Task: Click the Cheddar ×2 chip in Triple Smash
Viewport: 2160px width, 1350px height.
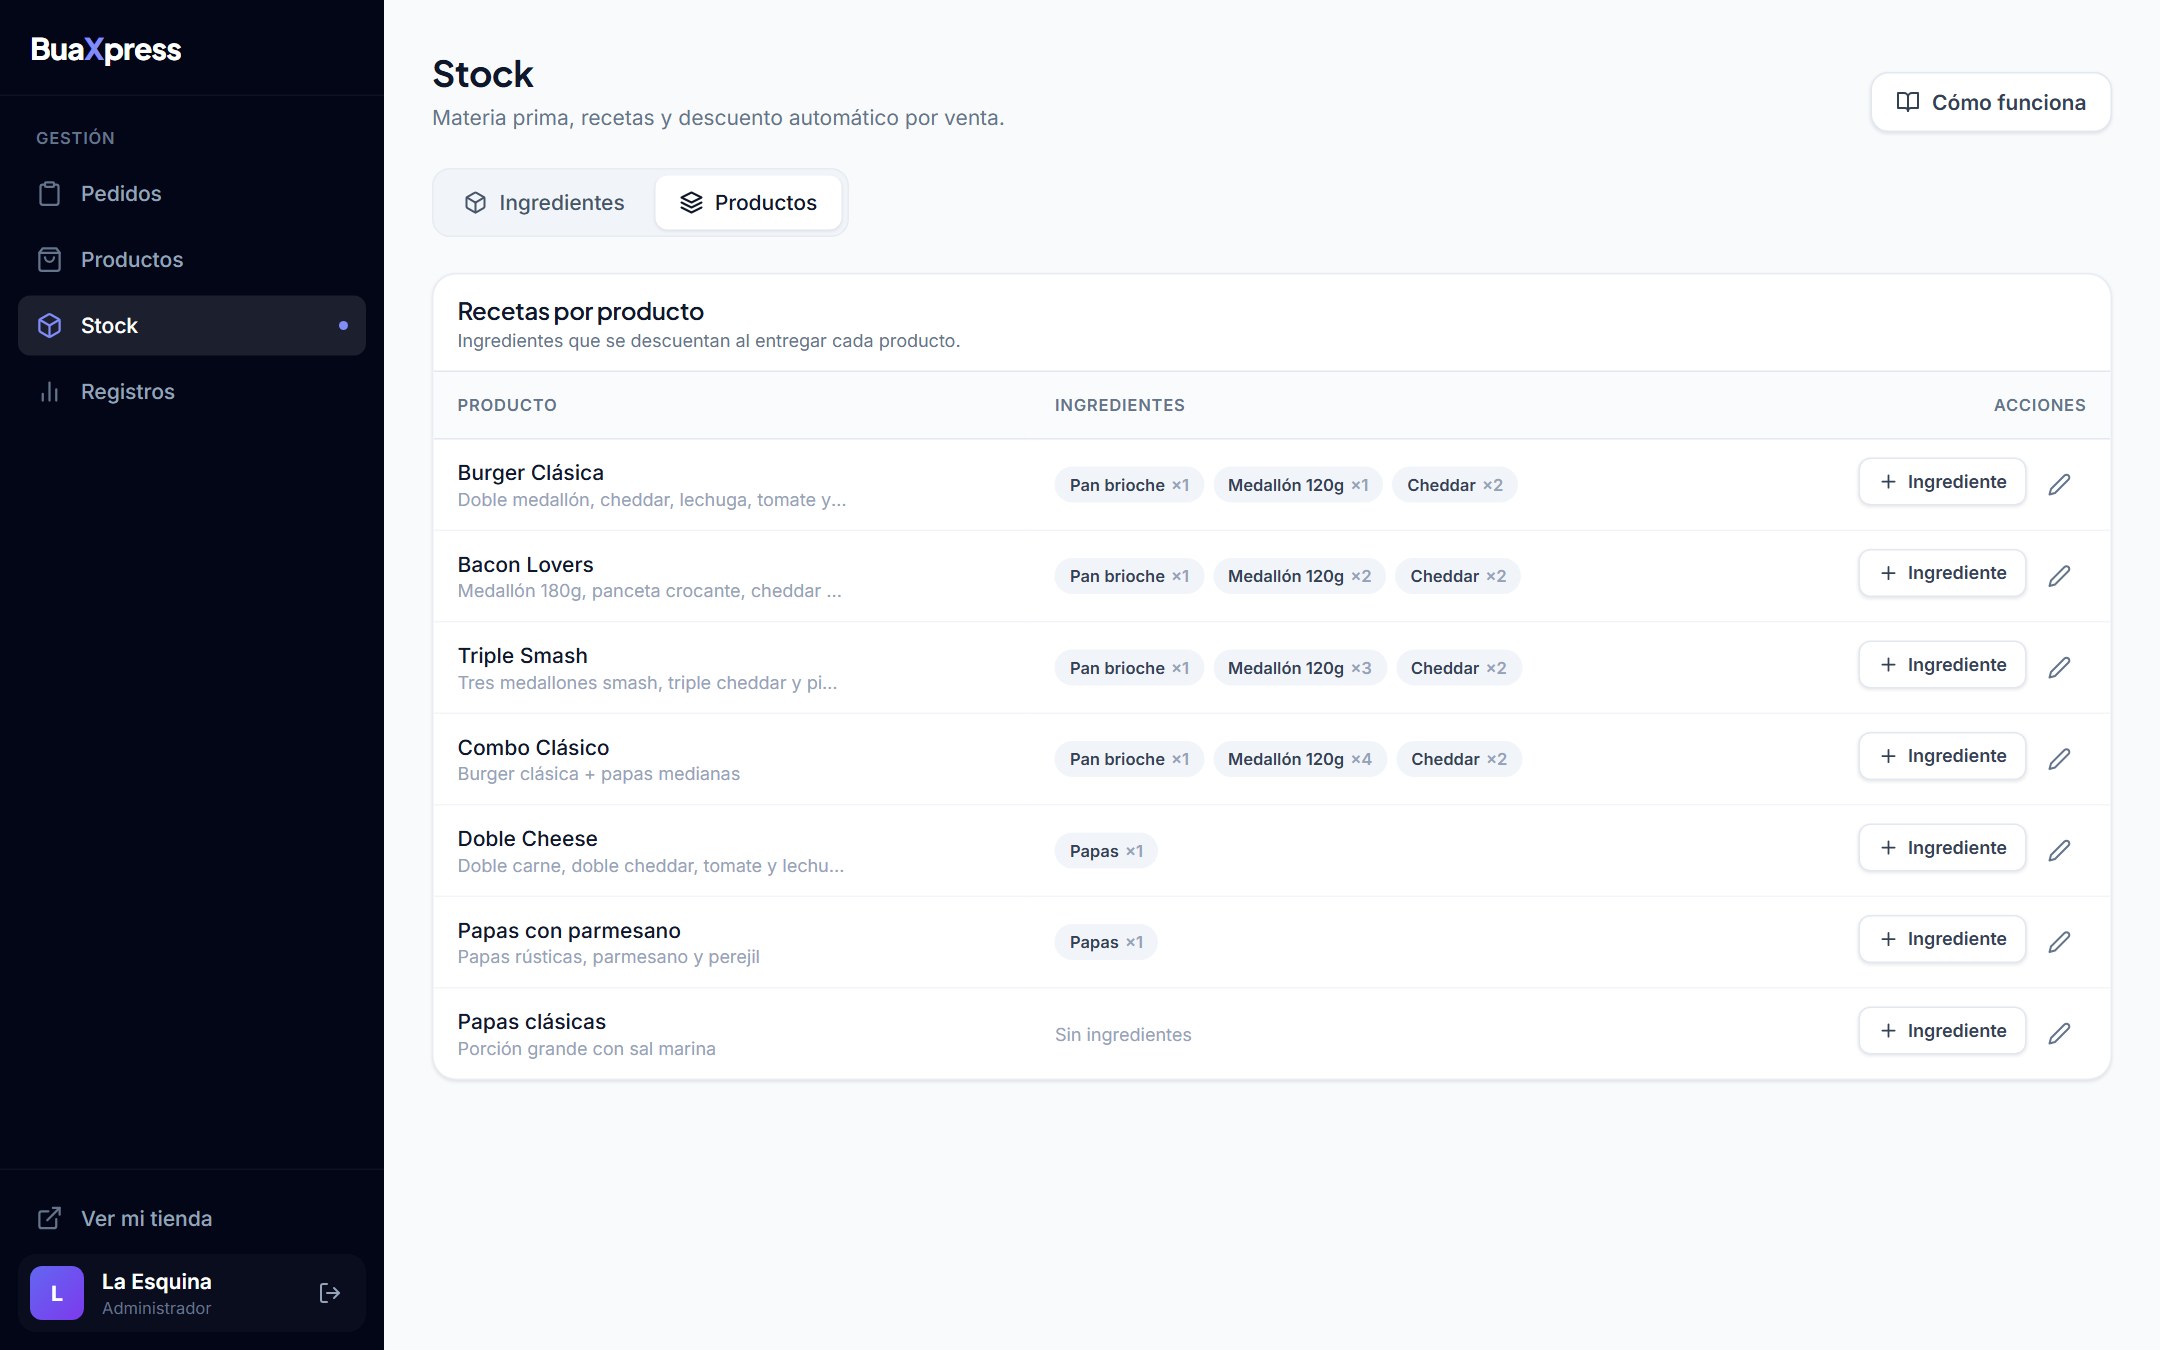Action: tap(1458, 668)
